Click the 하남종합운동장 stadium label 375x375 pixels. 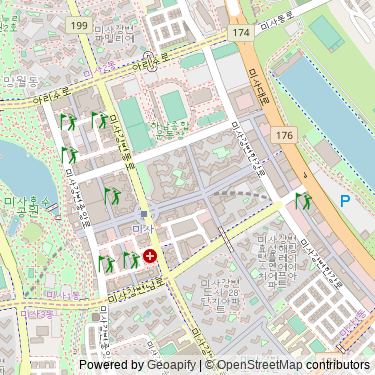pos(167,130)
